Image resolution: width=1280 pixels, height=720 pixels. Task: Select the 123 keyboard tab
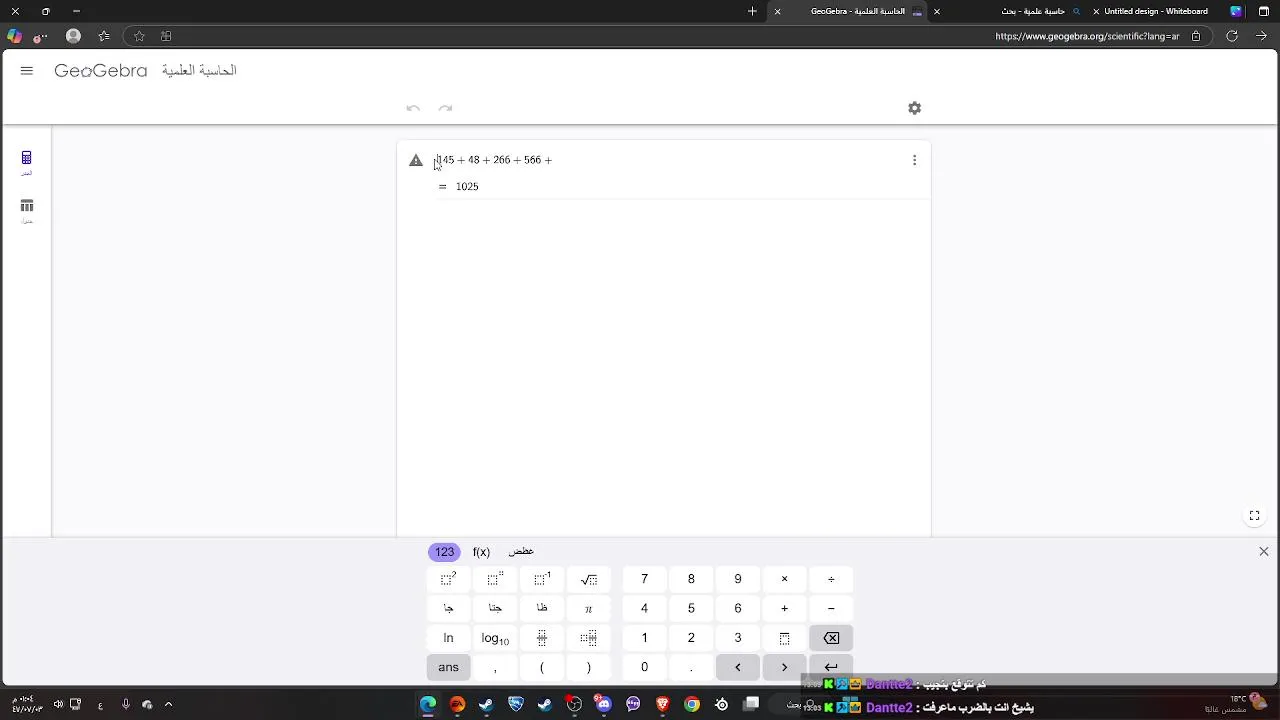[x=444, y=552]
